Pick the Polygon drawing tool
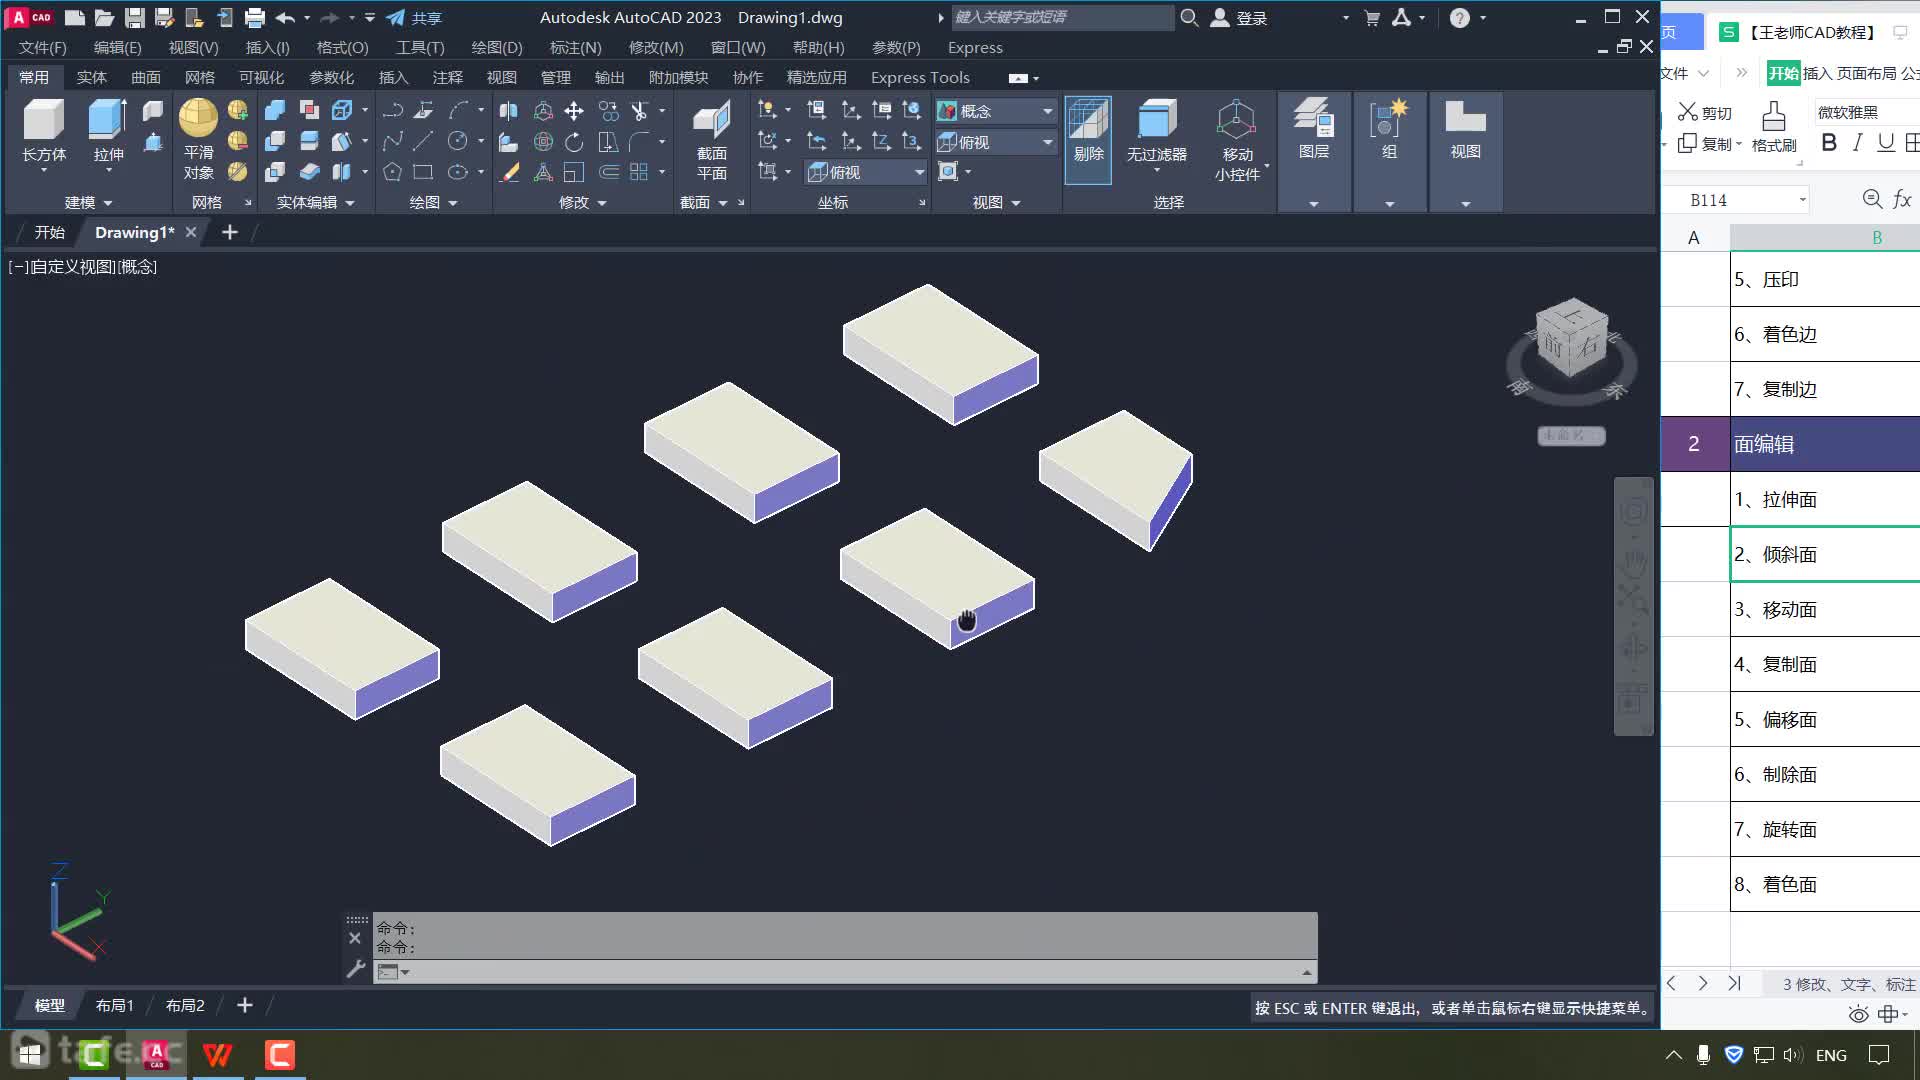 [x=392, y=172]
